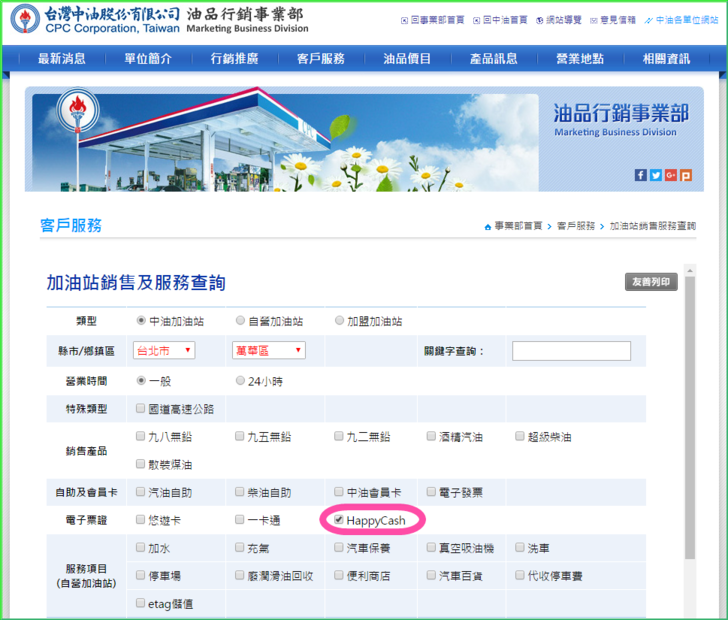Open the 台北市 county dropdown
Screen dimensions: 728x620
[164, 350]
